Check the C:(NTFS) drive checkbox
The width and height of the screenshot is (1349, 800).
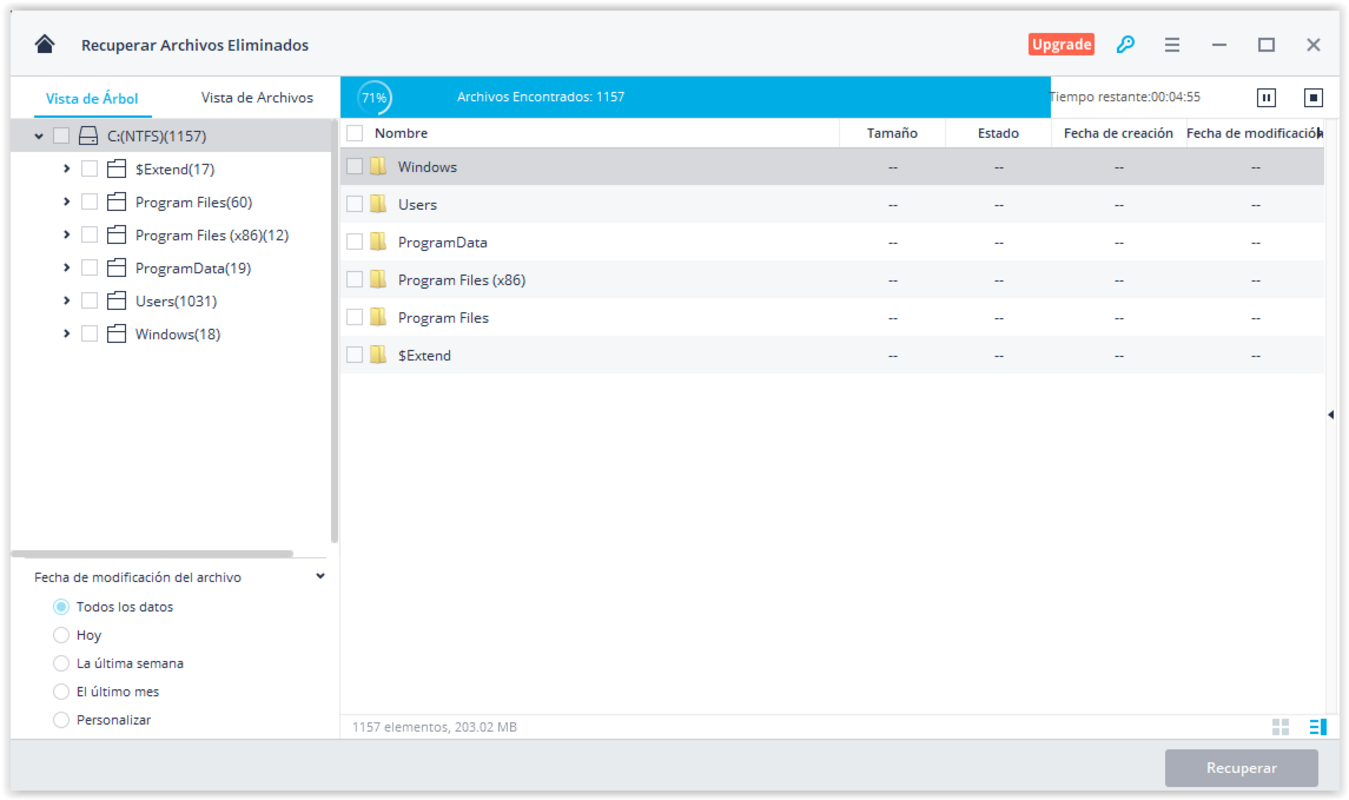pos(61,136)
